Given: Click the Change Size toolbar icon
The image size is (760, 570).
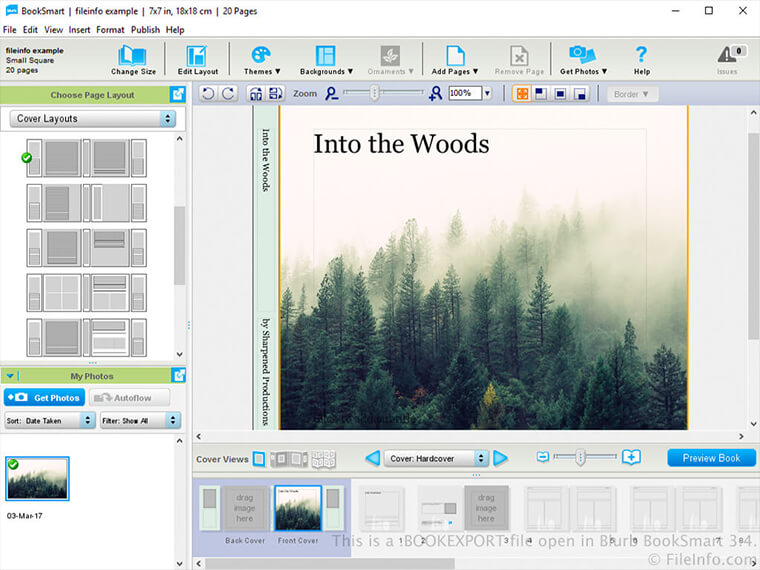Looking at the screenshot, I should pos(132,57).
